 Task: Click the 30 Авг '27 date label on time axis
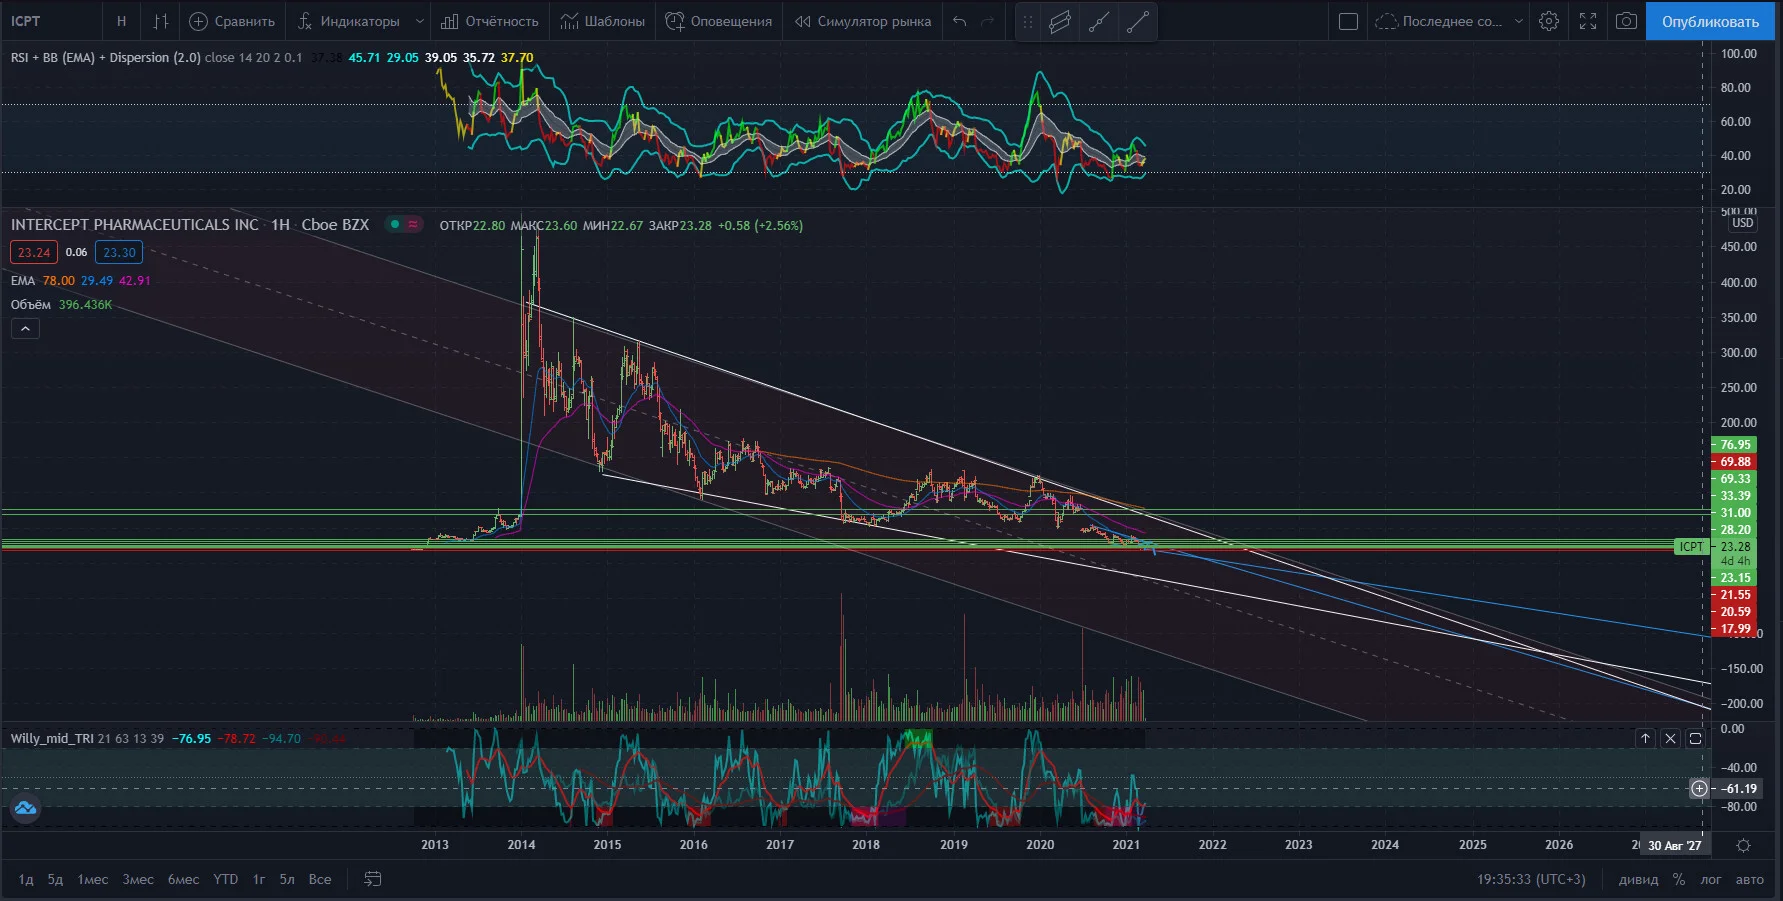click(x=1675, y=846)
